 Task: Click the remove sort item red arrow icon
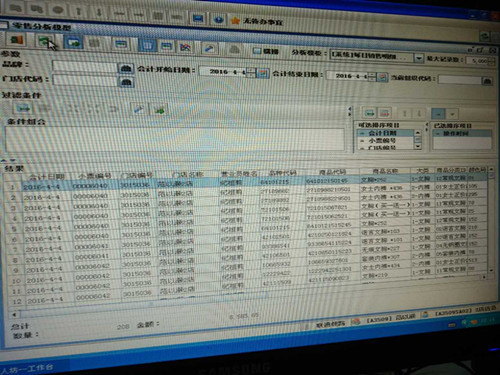tap(384, 113)
